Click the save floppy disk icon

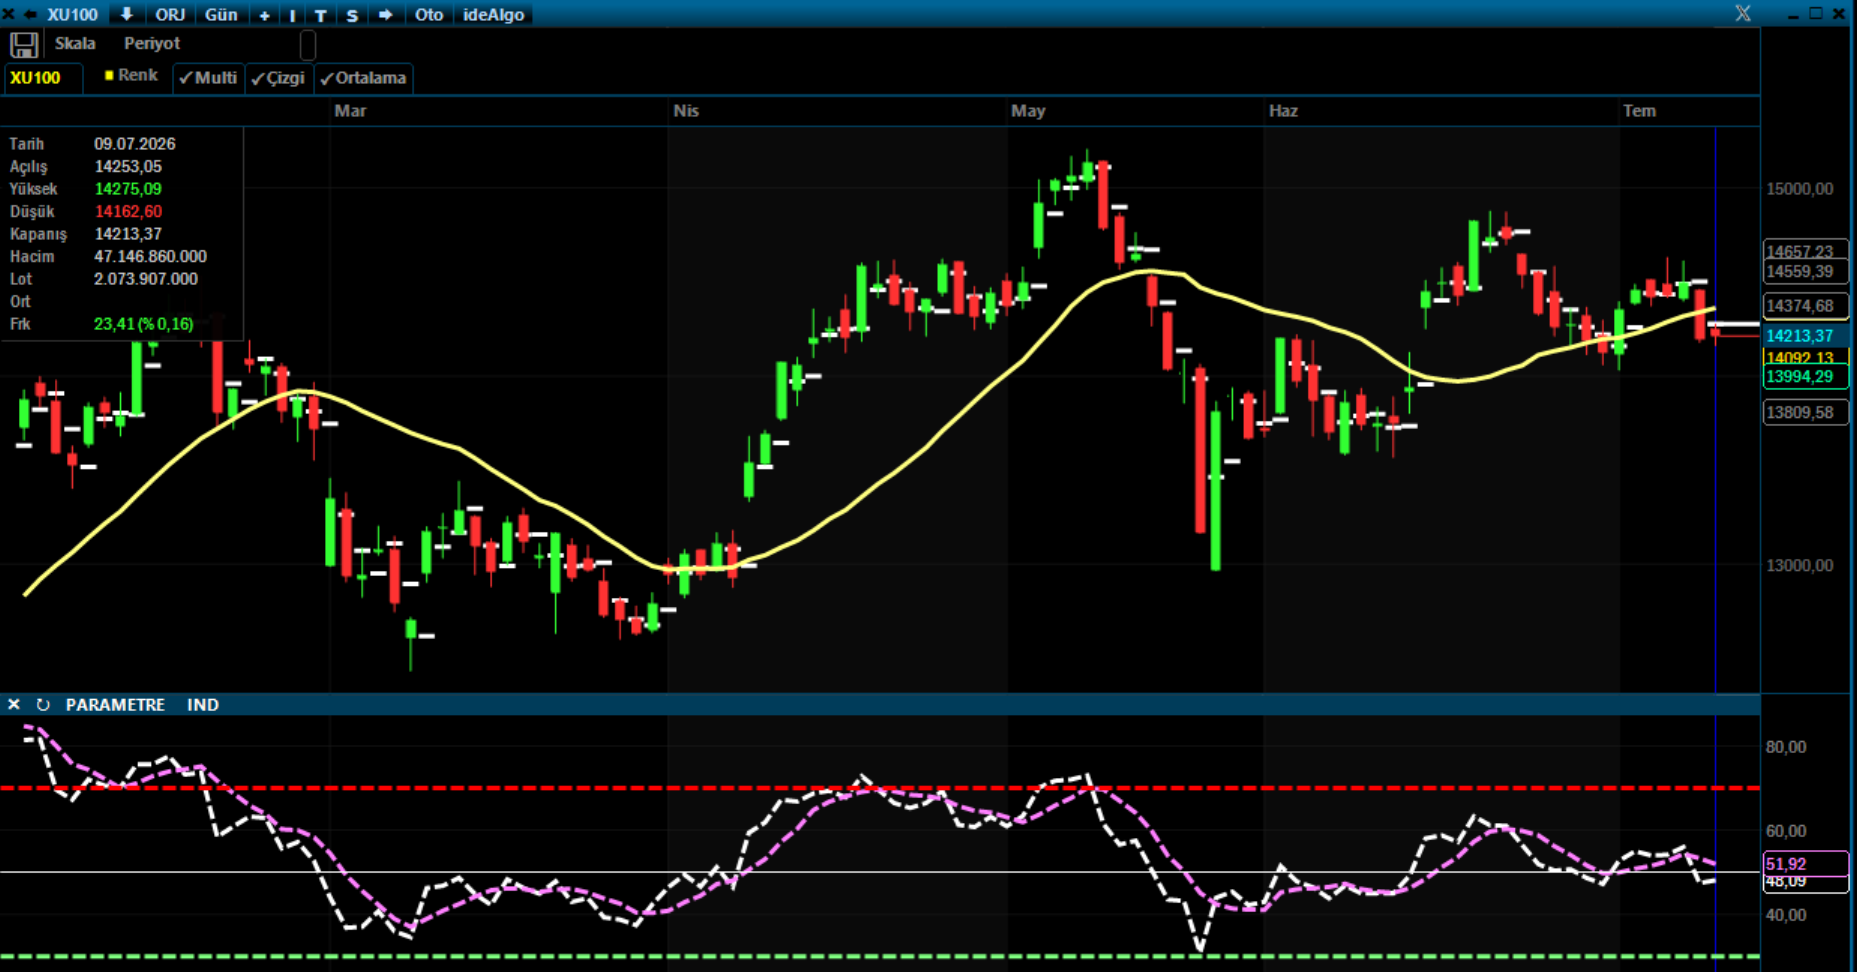24,45
